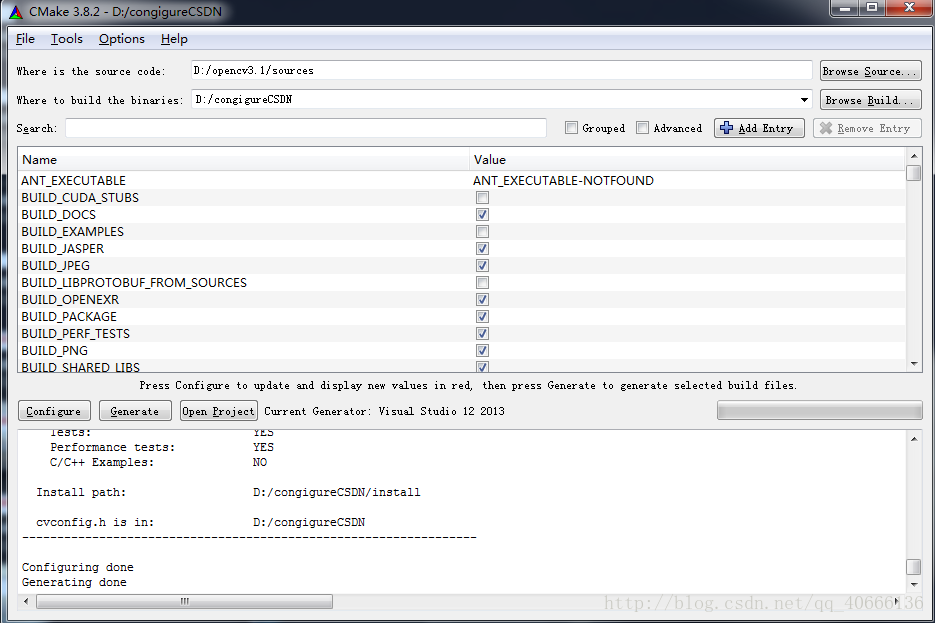
Task: Click the source code path field
Action: (x=501, y=70)
